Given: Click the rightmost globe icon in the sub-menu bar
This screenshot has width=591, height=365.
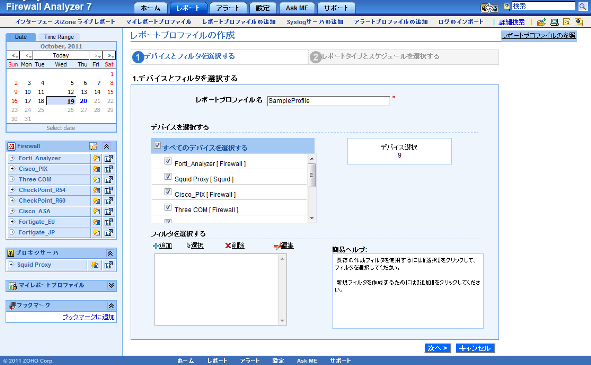Looking at the screenshot, I should click(x=579, y=22).
